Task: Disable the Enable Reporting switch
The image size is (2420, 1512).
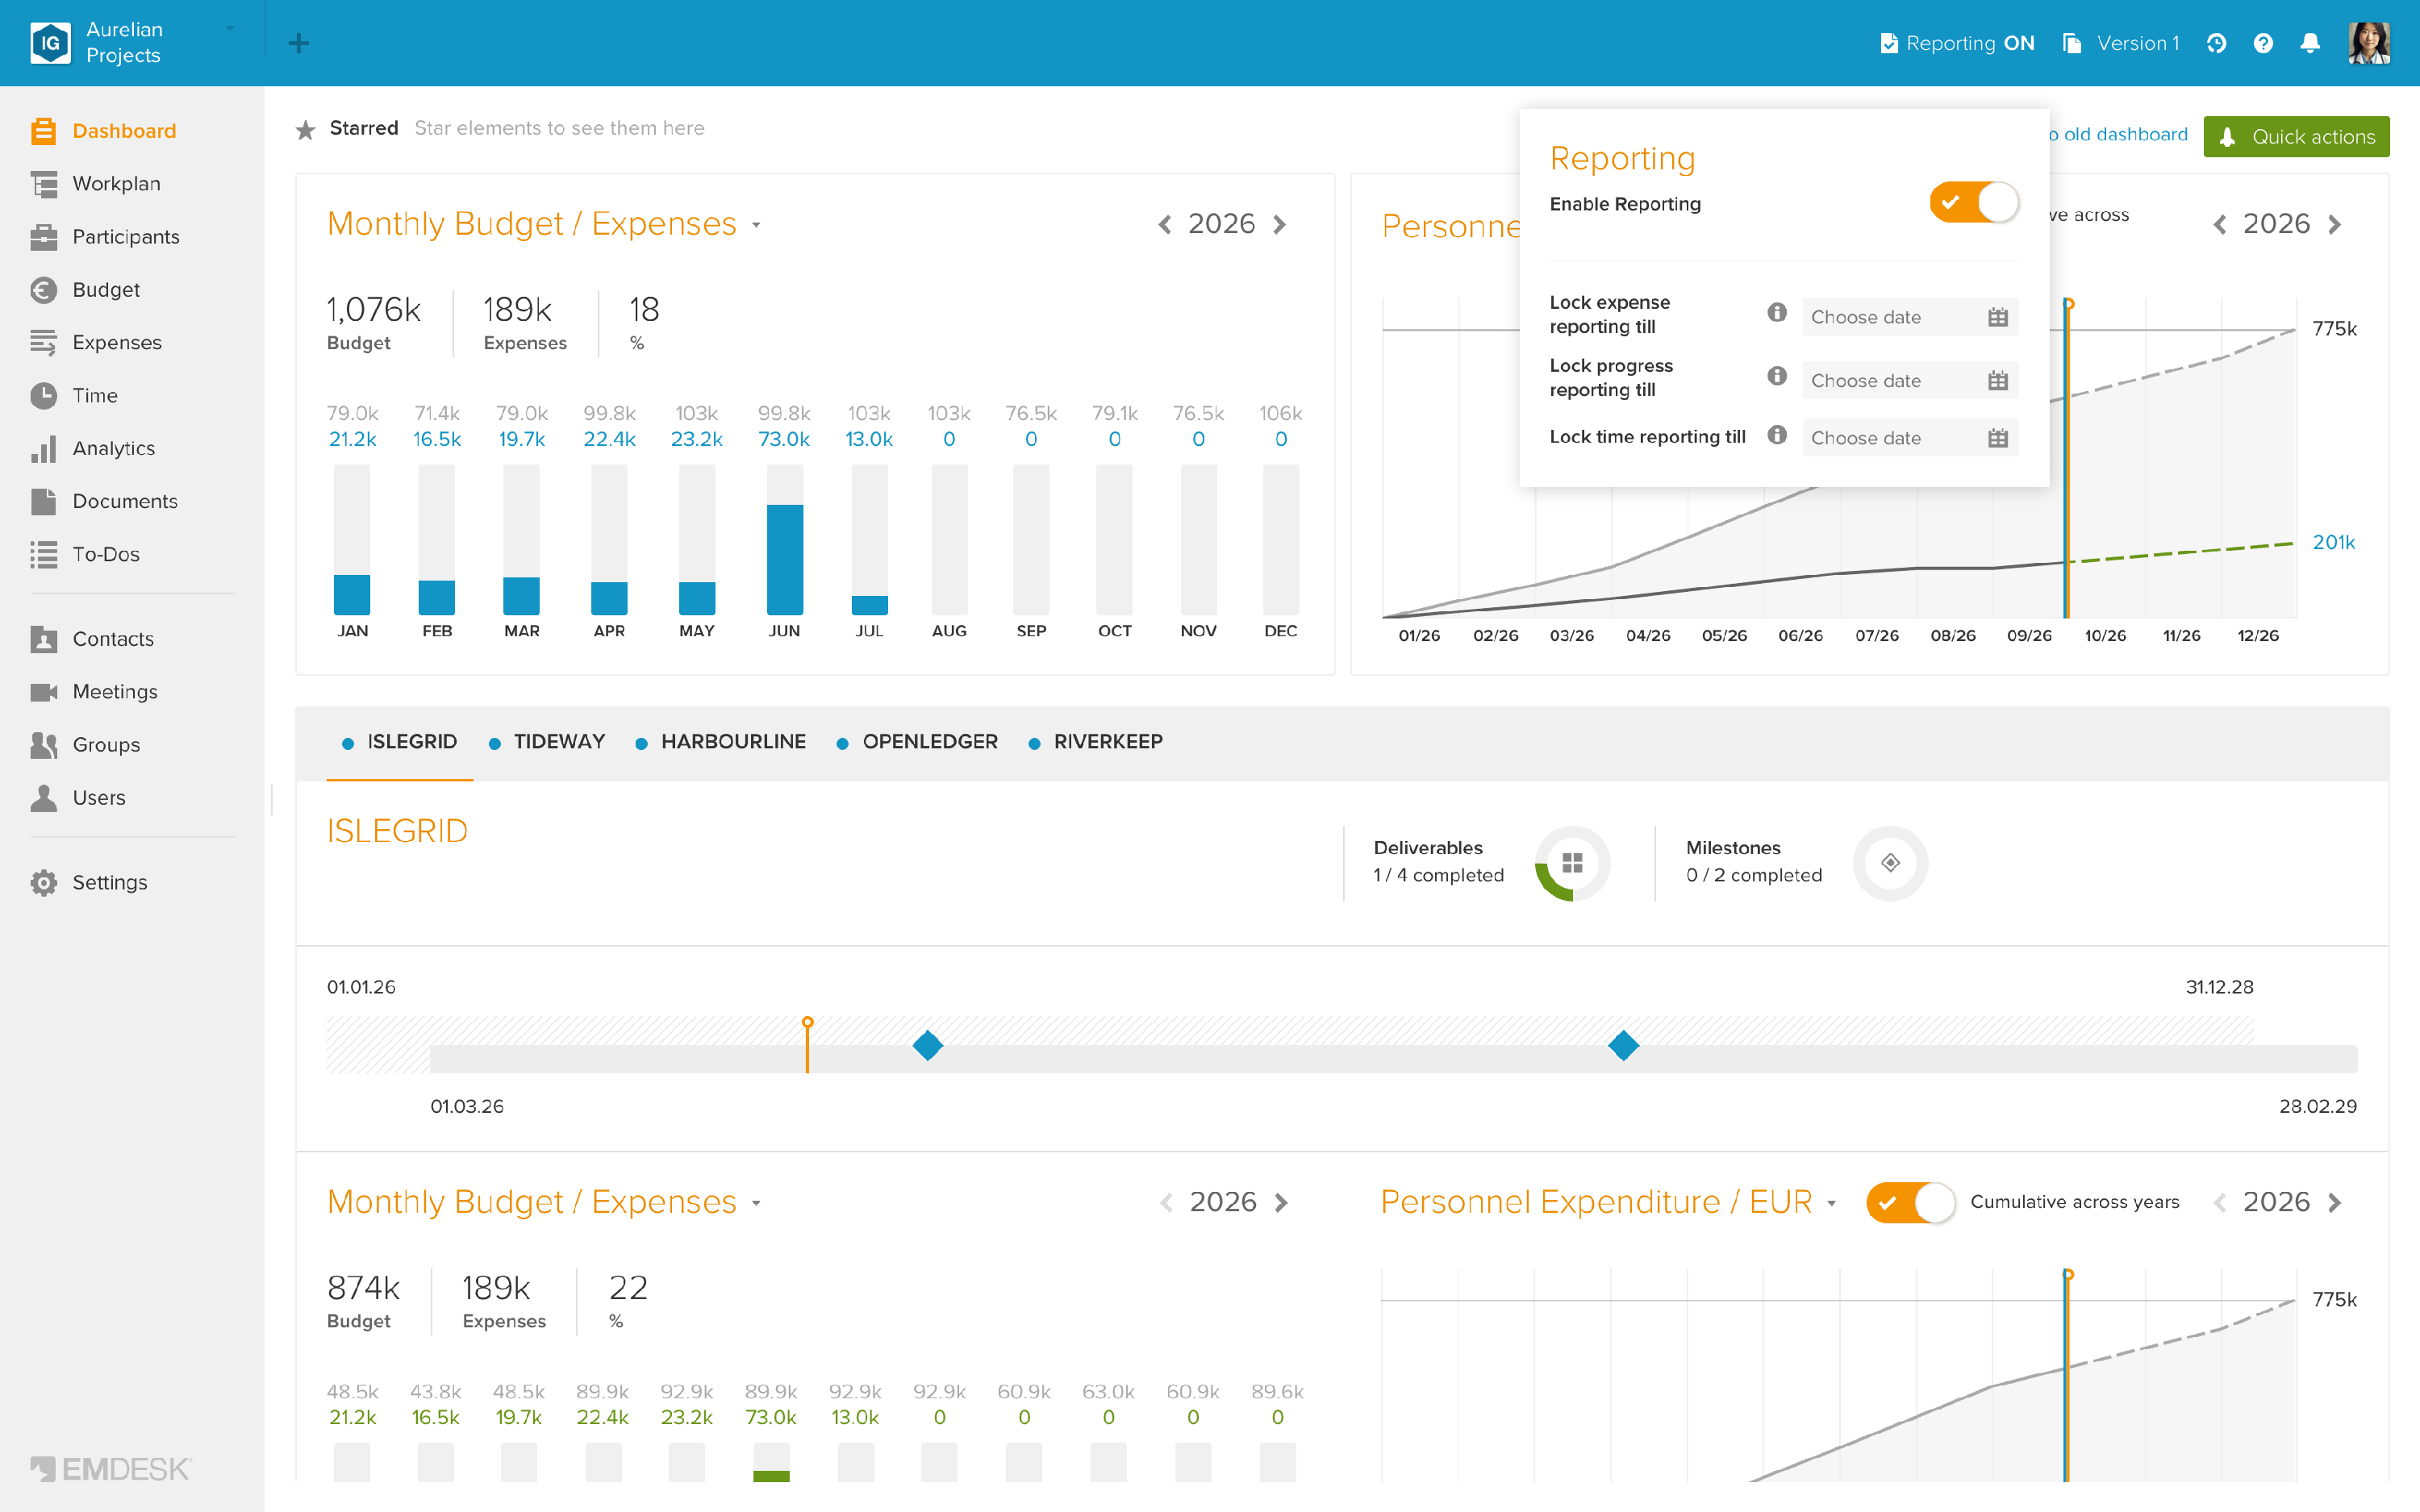Action: tap(1975, 203)
